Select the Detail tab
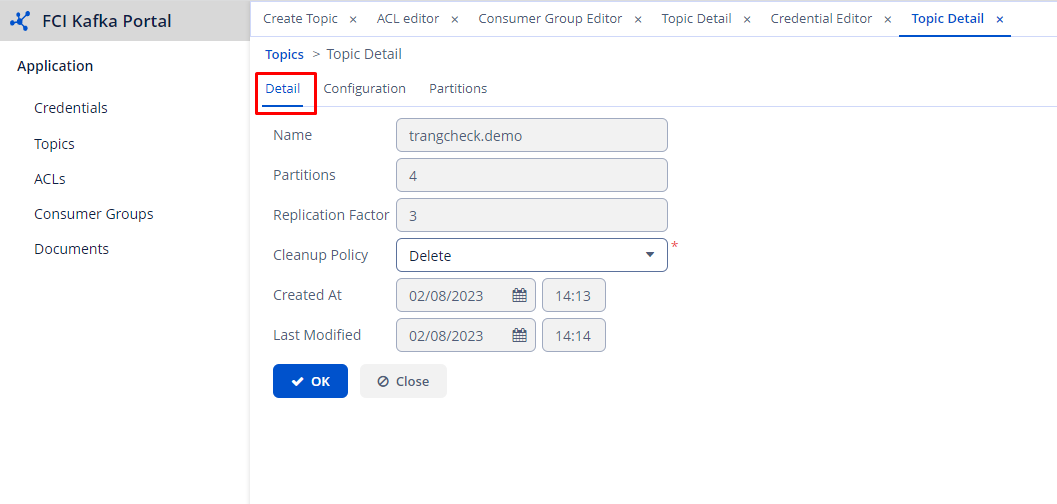Viewport: 1057px width, 504px height. click(x=282, y=88)
